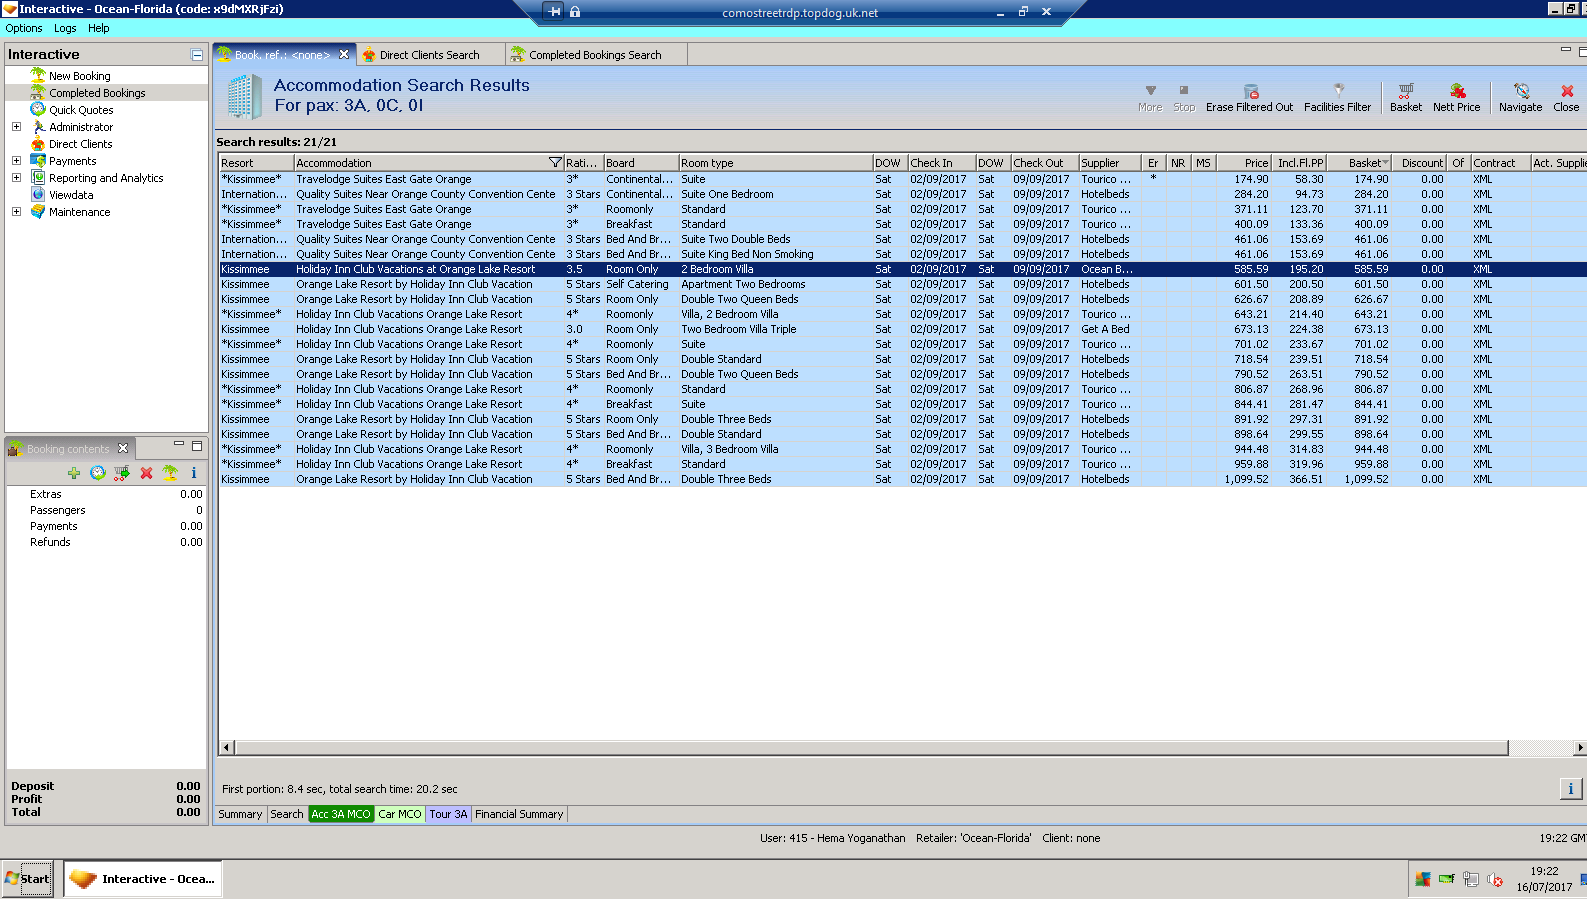
Task: Open the Facilities Filter funnel
Action: [1337, 97]
